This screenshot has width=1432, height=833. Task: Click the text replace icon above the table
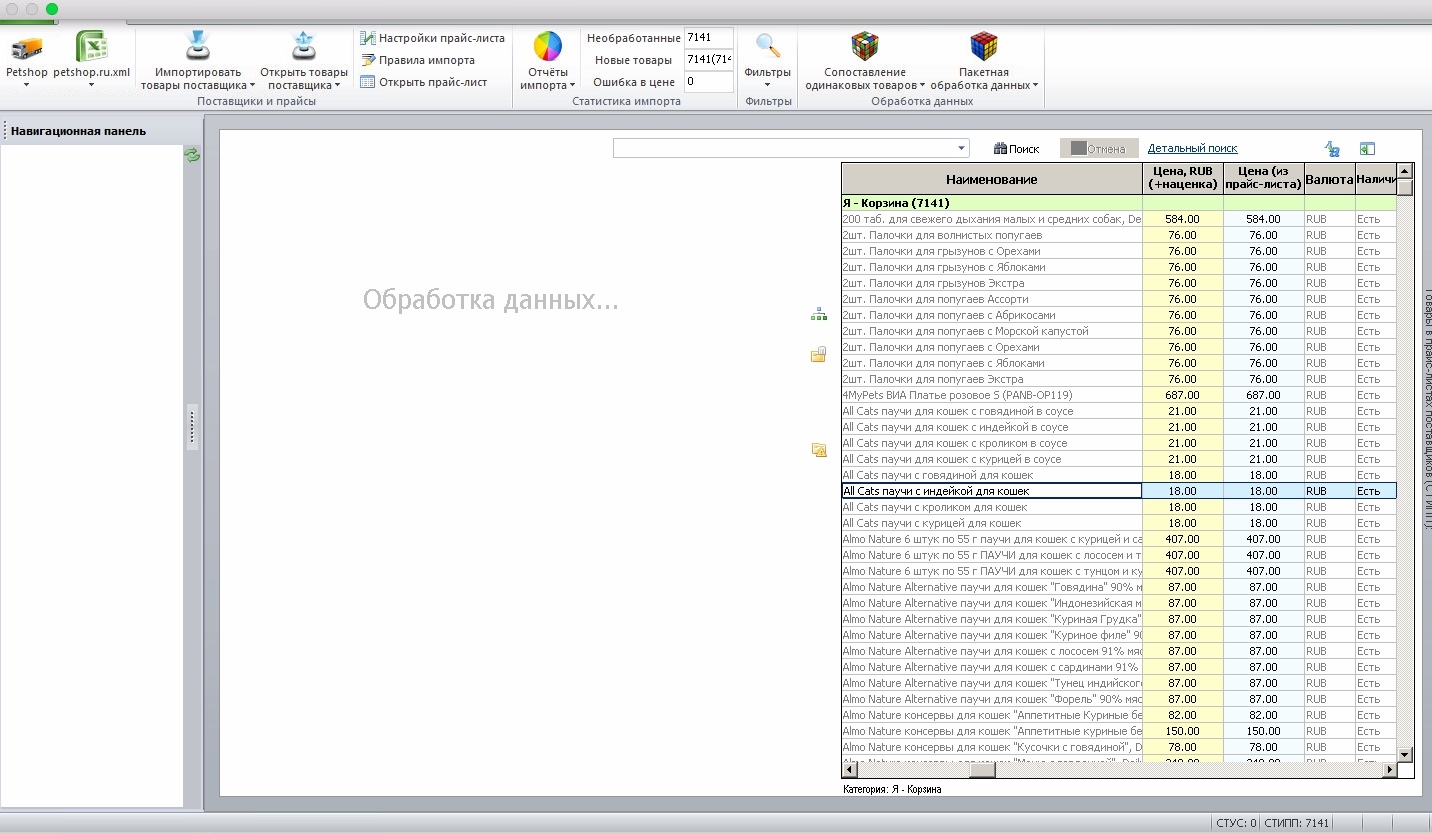tap(1332, 149)
